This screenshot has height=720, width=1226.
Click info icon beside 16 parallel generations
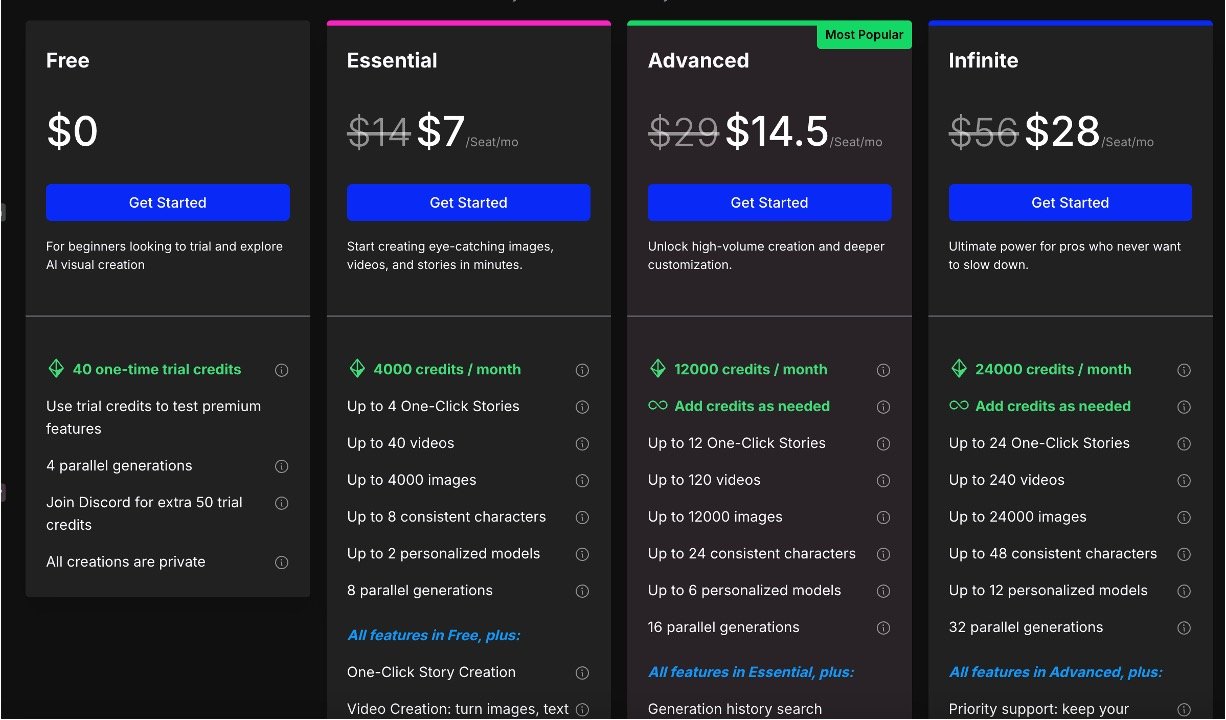(x=883, y=628)
